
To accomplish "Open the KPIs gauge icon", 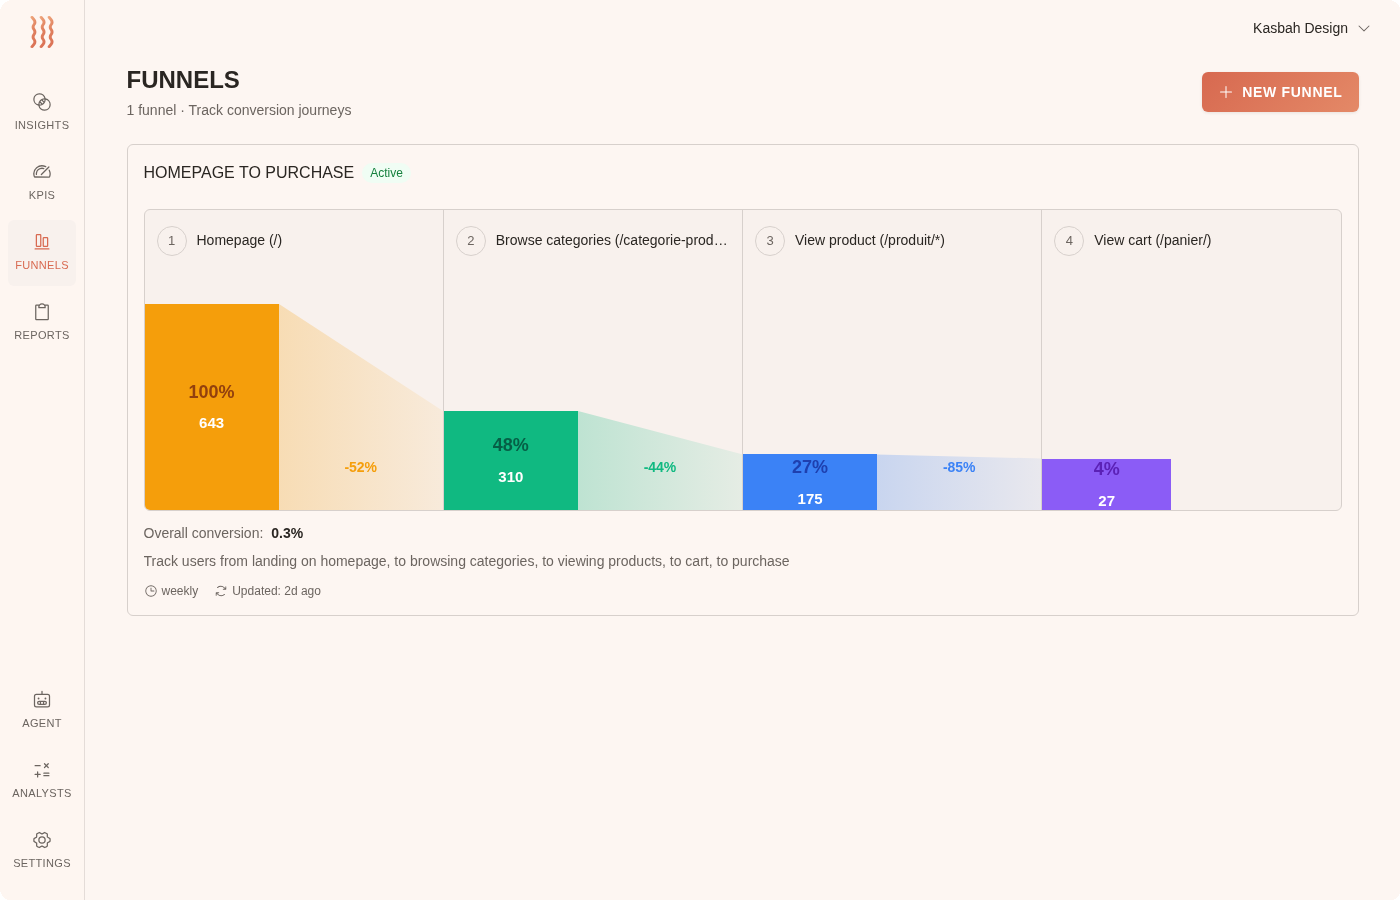I will click(42, 172).
